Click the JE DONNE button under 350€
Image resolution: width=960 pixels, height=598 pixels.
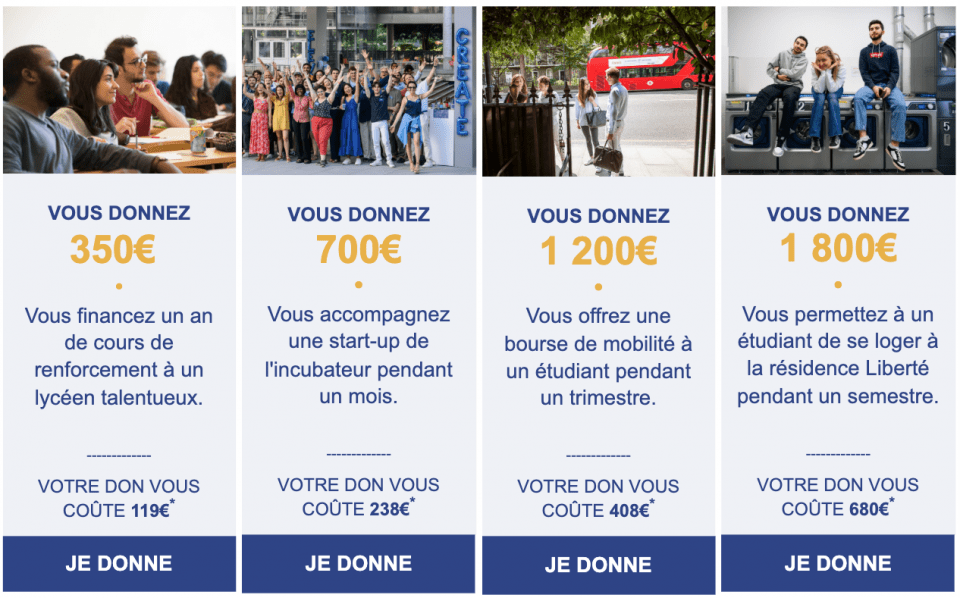(x=119, y=563)
